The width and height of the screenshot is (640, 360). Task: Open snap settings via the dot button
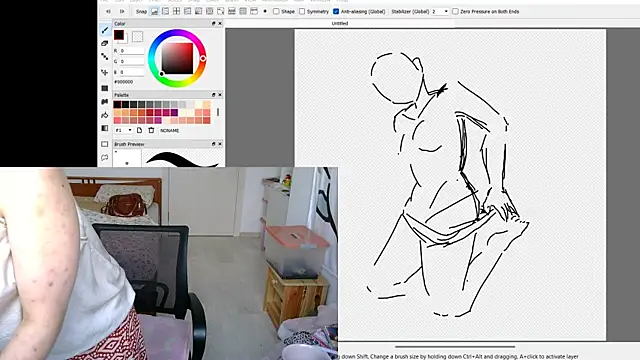tap(265, 11)
